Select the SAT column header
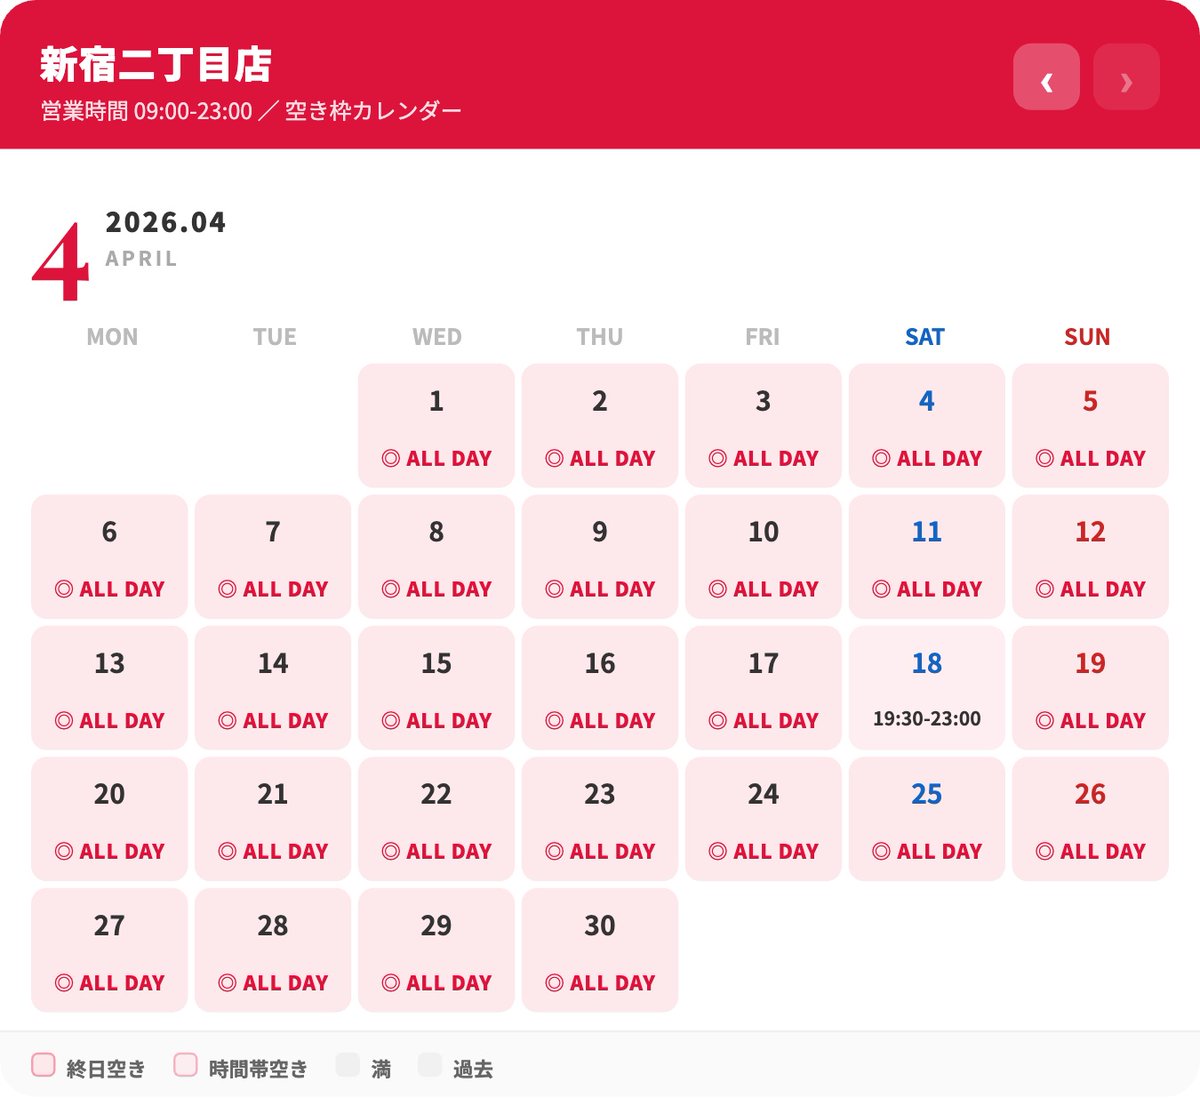Image resolution: width=1200 pixels, height=1098 pixels. pyautogui.click(x=924, y=337)
